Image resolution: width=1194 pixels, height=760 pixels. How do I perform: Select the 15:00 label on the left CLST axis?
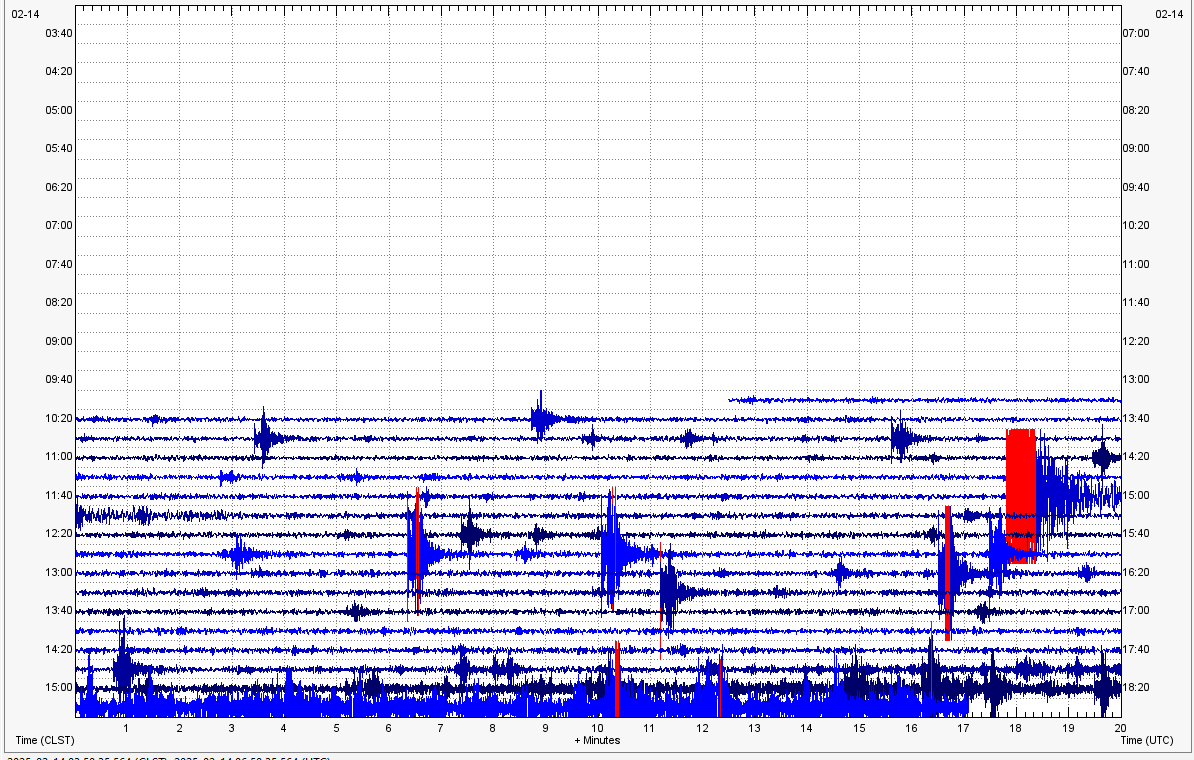click(58, 688)
